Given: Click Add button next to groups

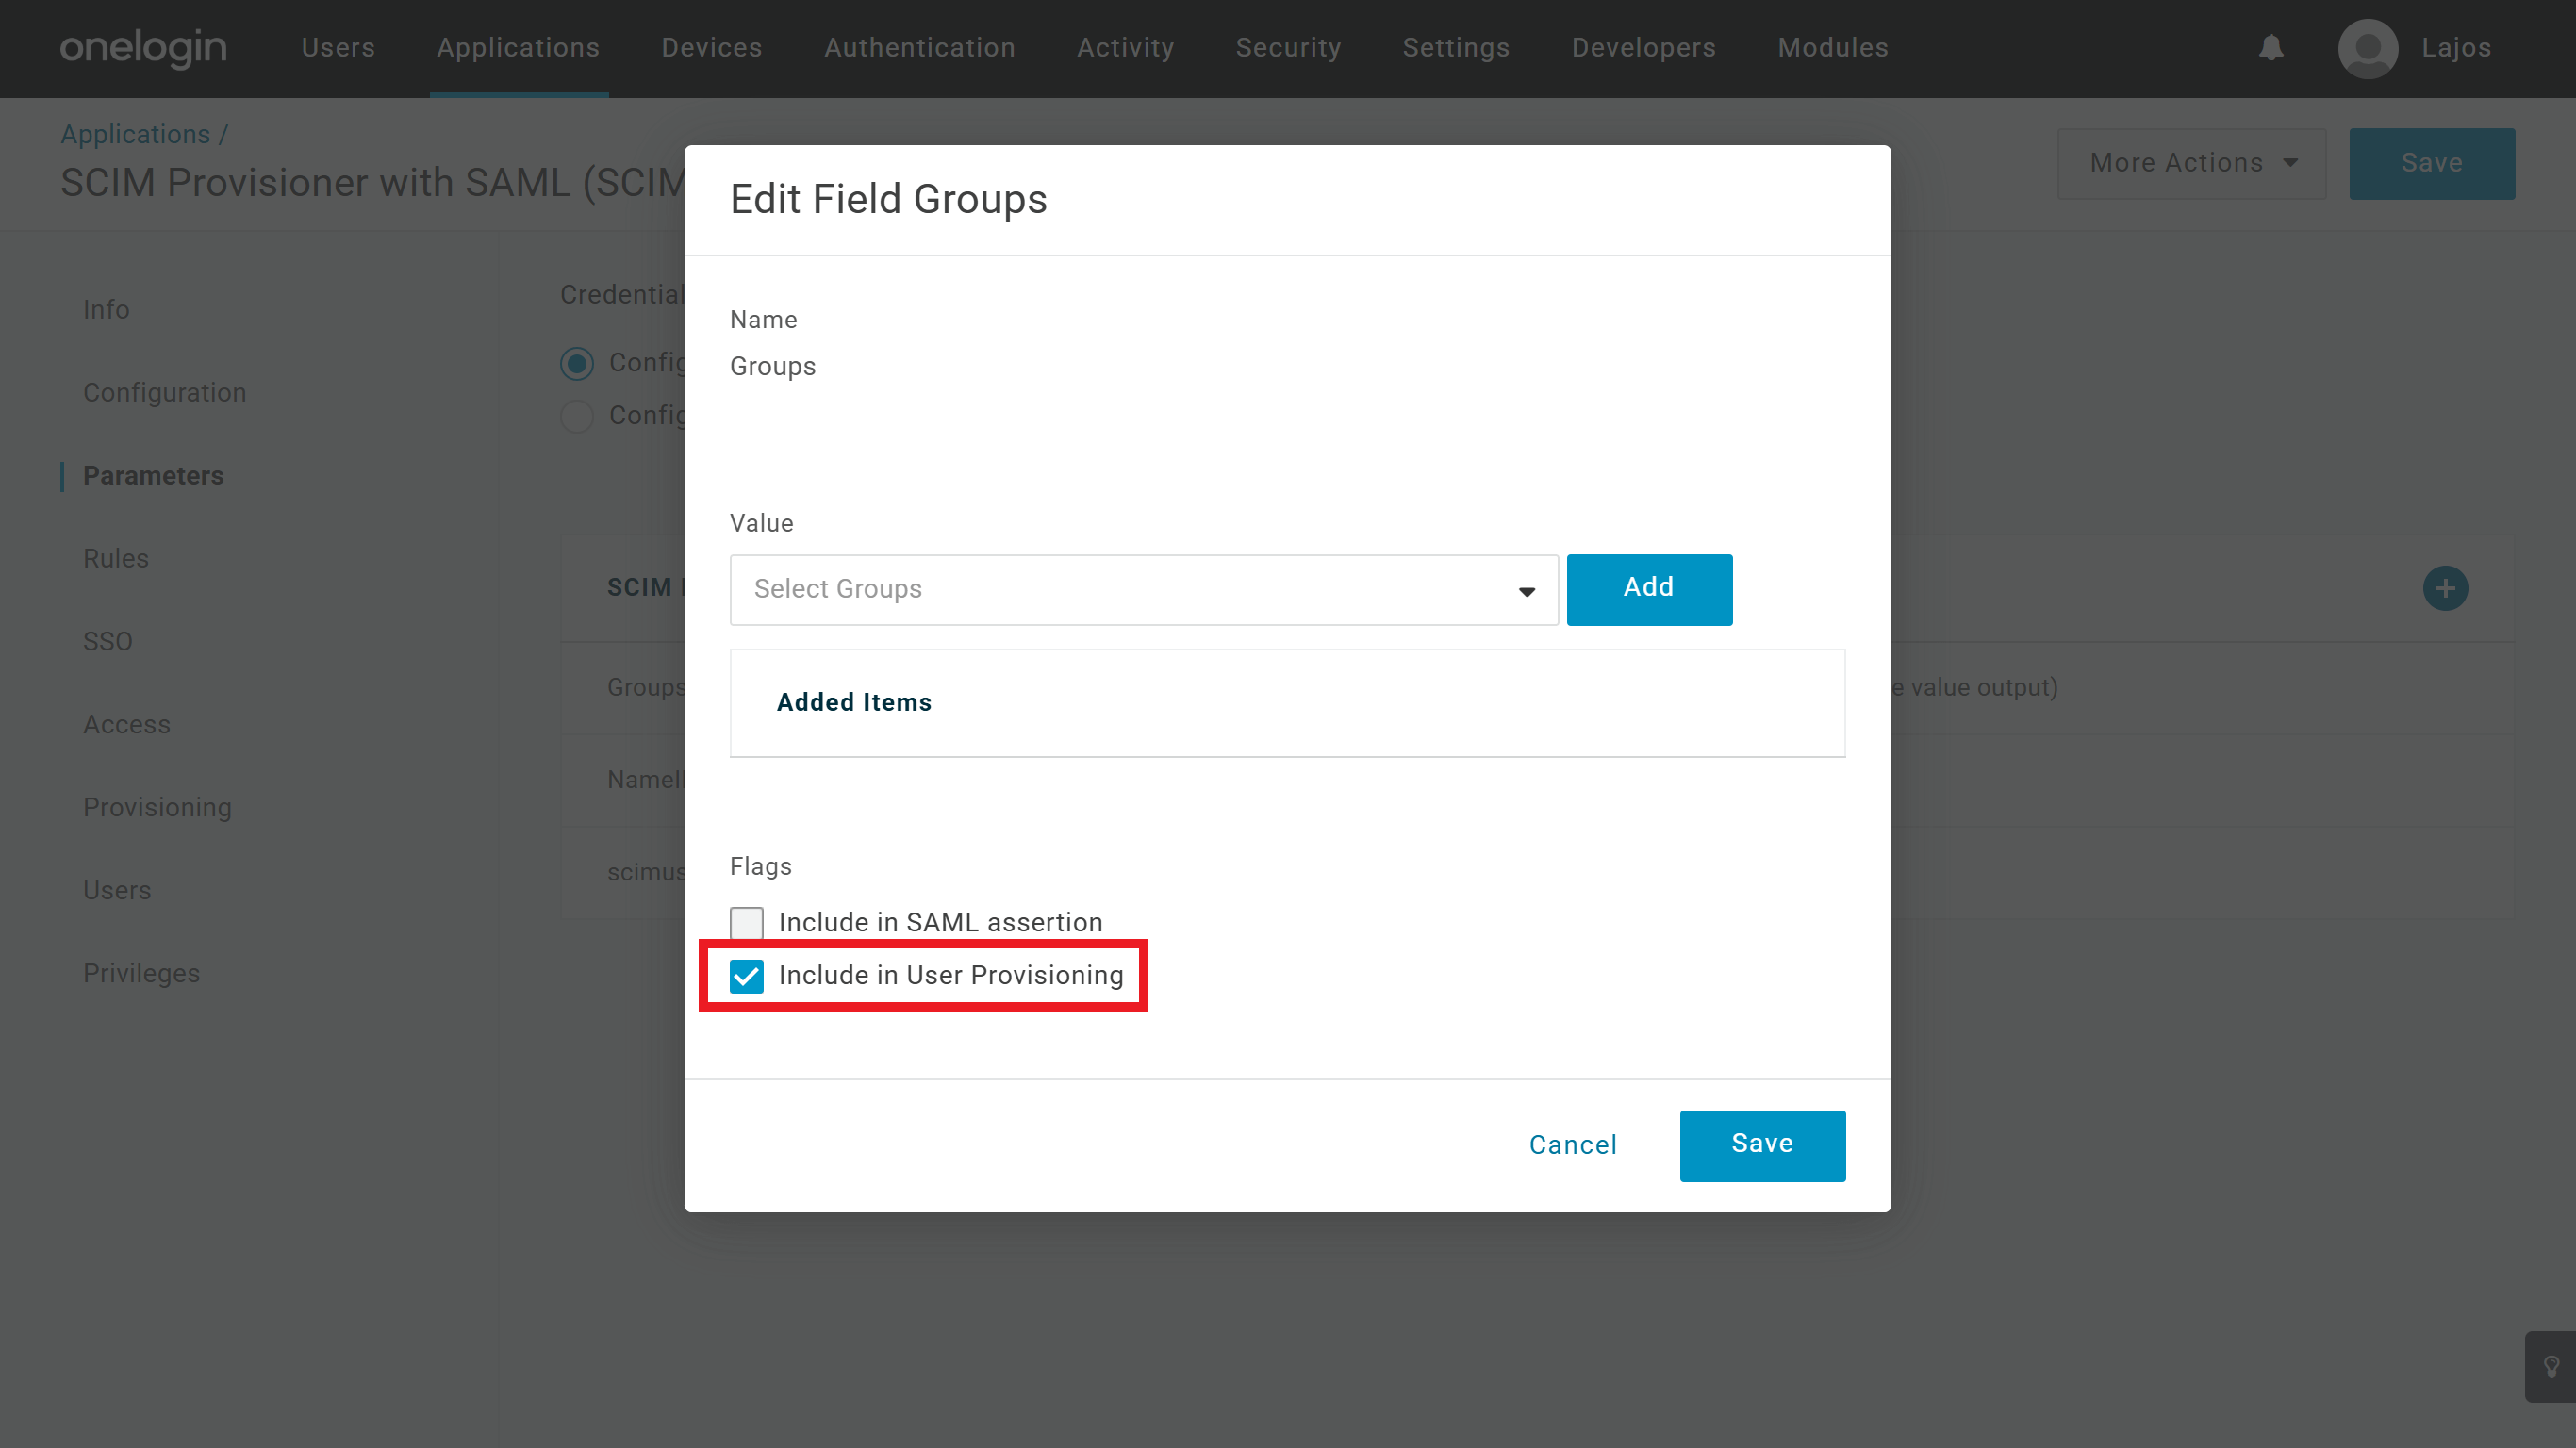Looking at the screenshot, I should [x=1648, y=589].
